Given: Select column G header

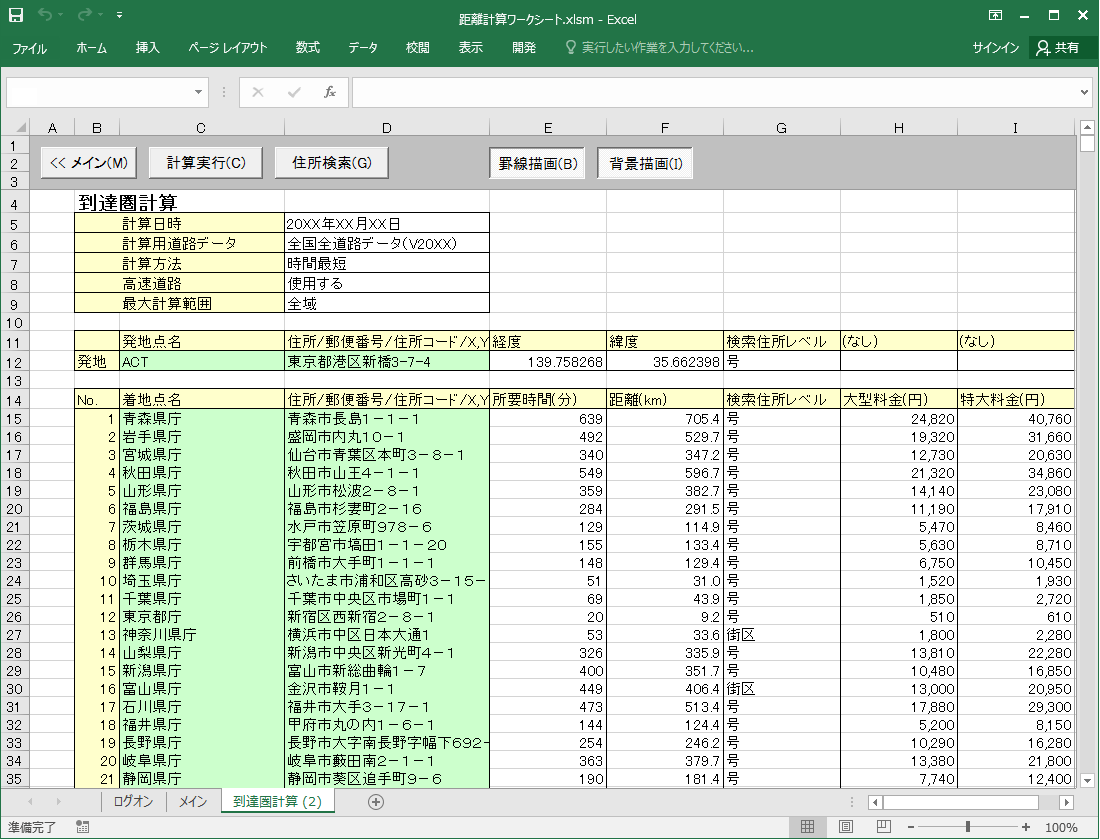Looking at the screenshot, I should click(782, 128).
